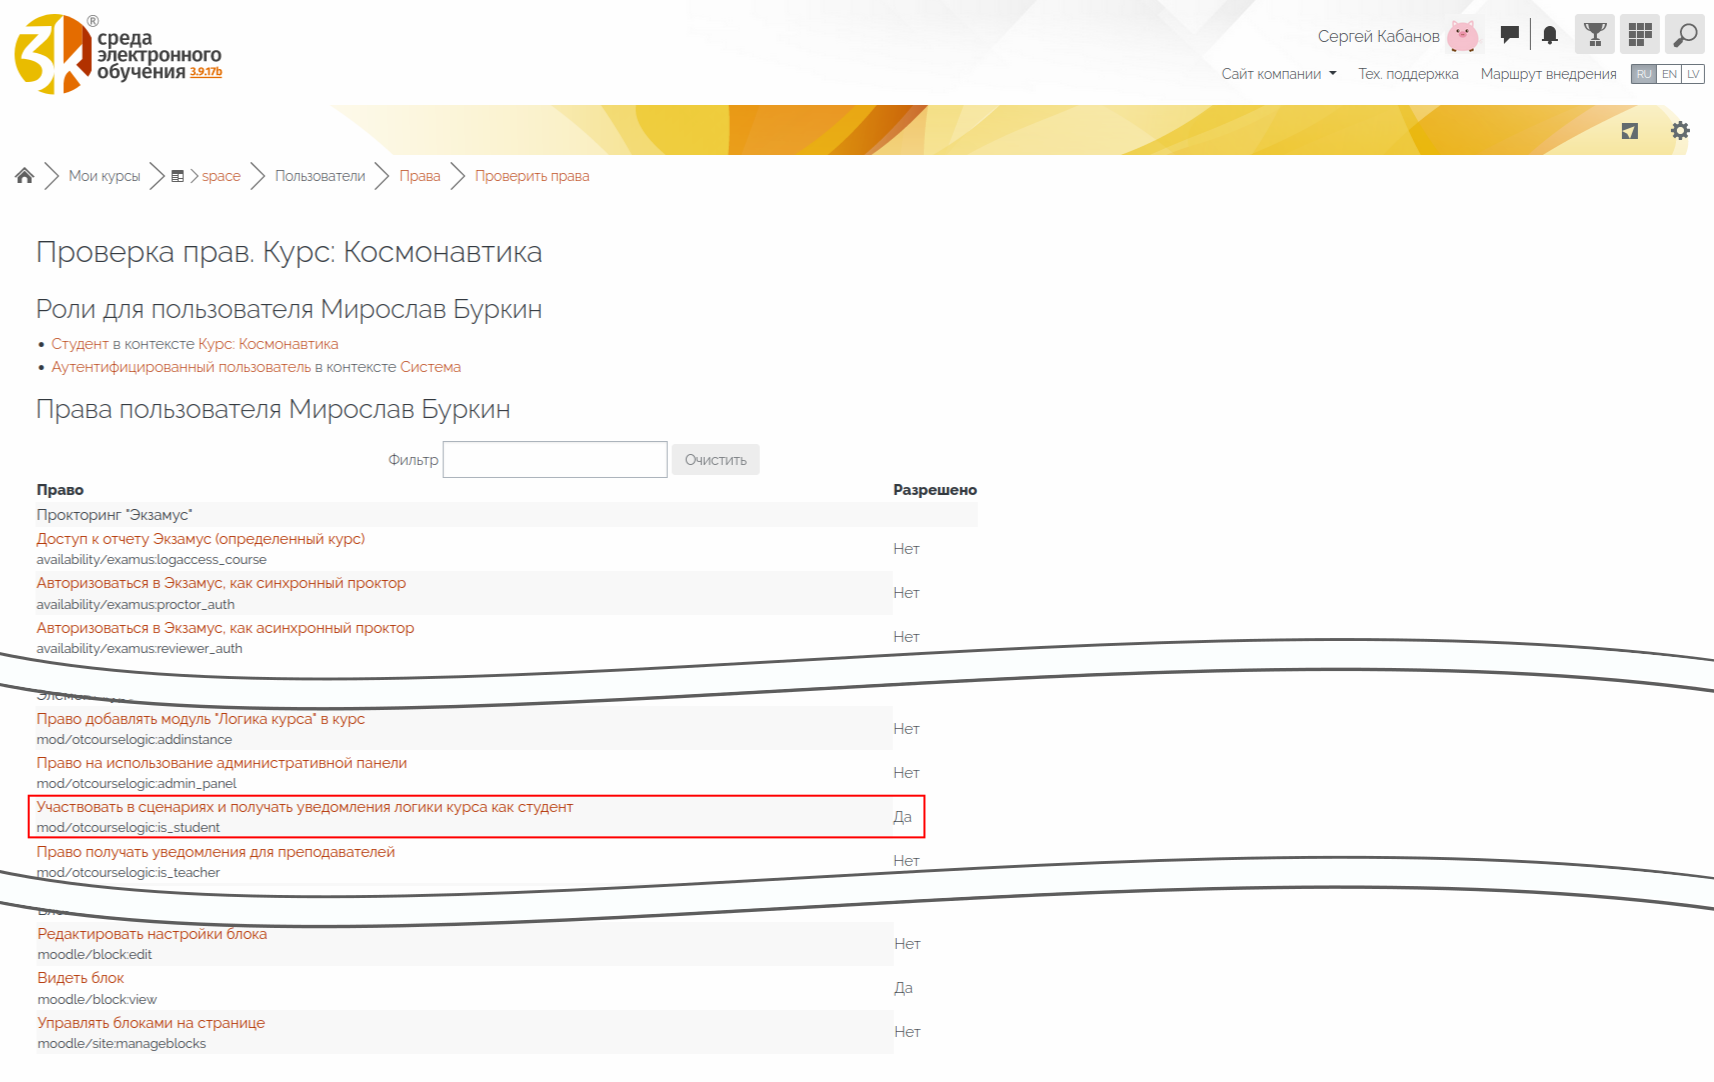
Task: Open the Тех. поддержка menu item
Action: pos(1408,74)
